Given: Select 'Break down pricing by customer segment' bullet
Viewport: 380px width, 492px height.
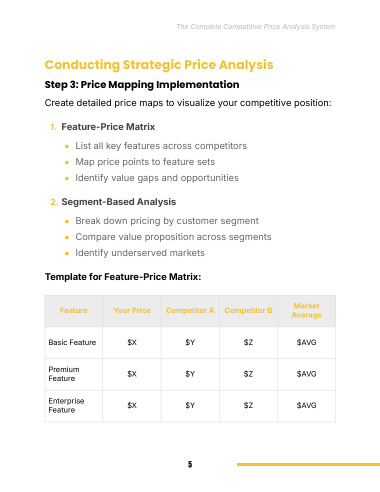Looking at the screenshot, I should (x=167, y=221).
